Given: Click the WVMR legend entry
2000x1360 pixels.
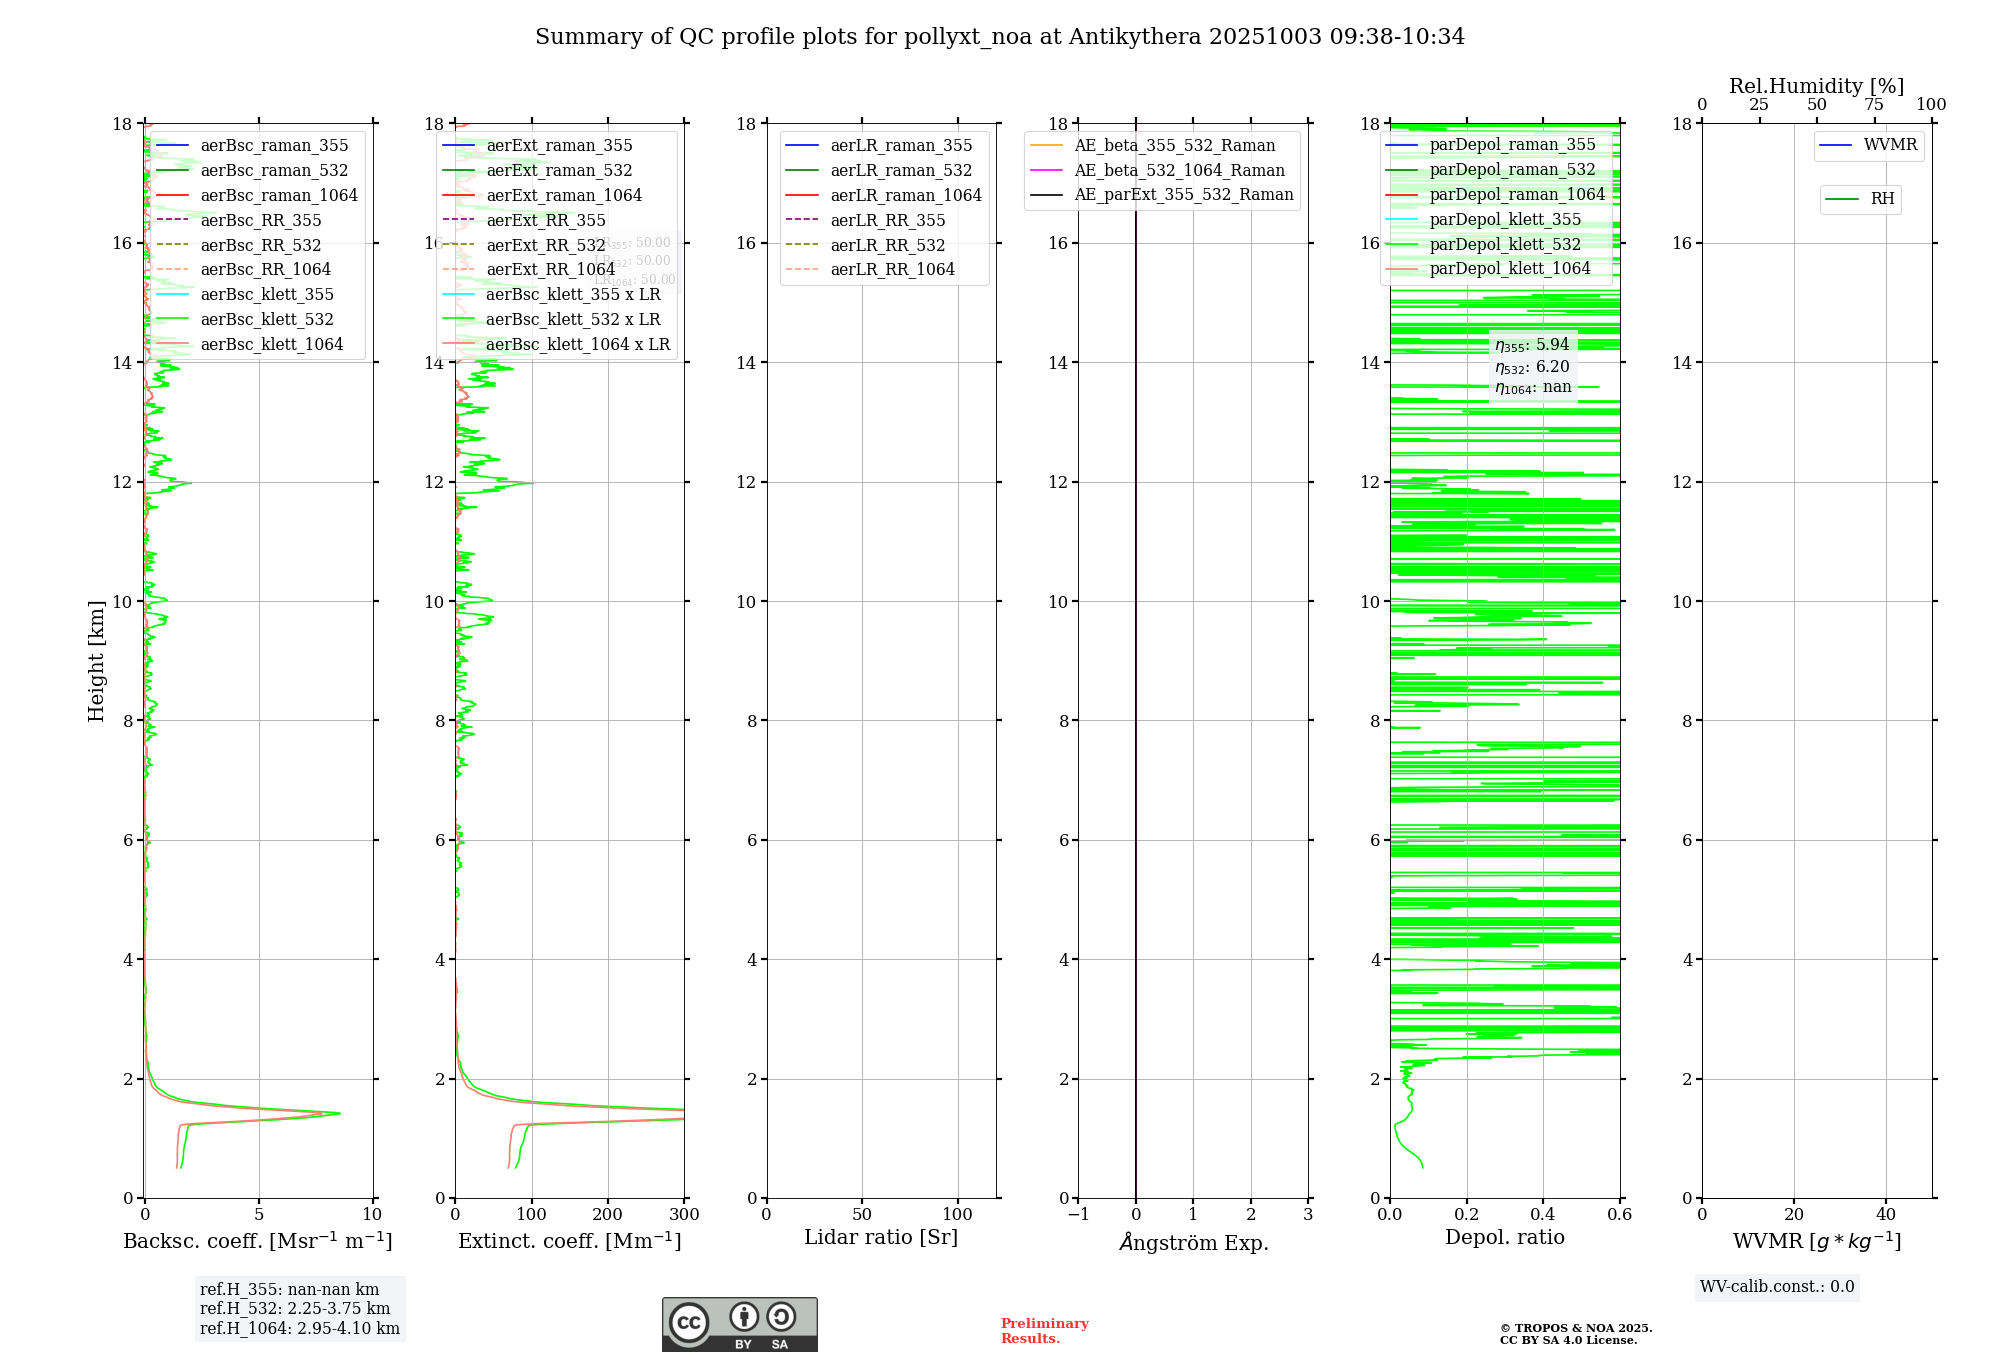Looking at the screenshot, I should click(1889, 145).
